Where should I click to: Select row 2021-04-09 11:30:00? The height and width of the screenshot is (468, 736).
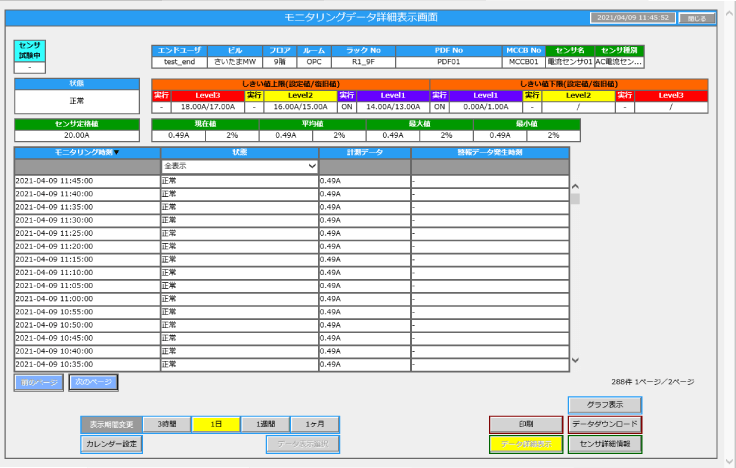[291, 220]
